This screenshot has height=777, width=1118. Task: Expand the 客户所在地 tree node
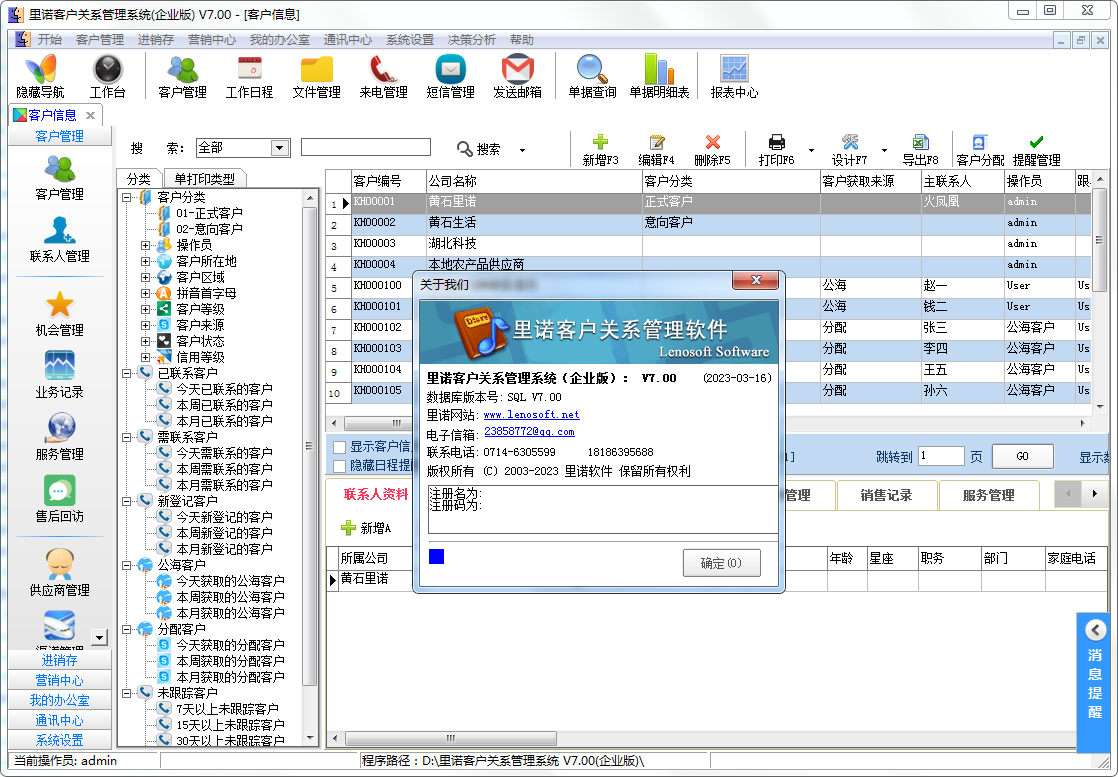click(145, 262)
